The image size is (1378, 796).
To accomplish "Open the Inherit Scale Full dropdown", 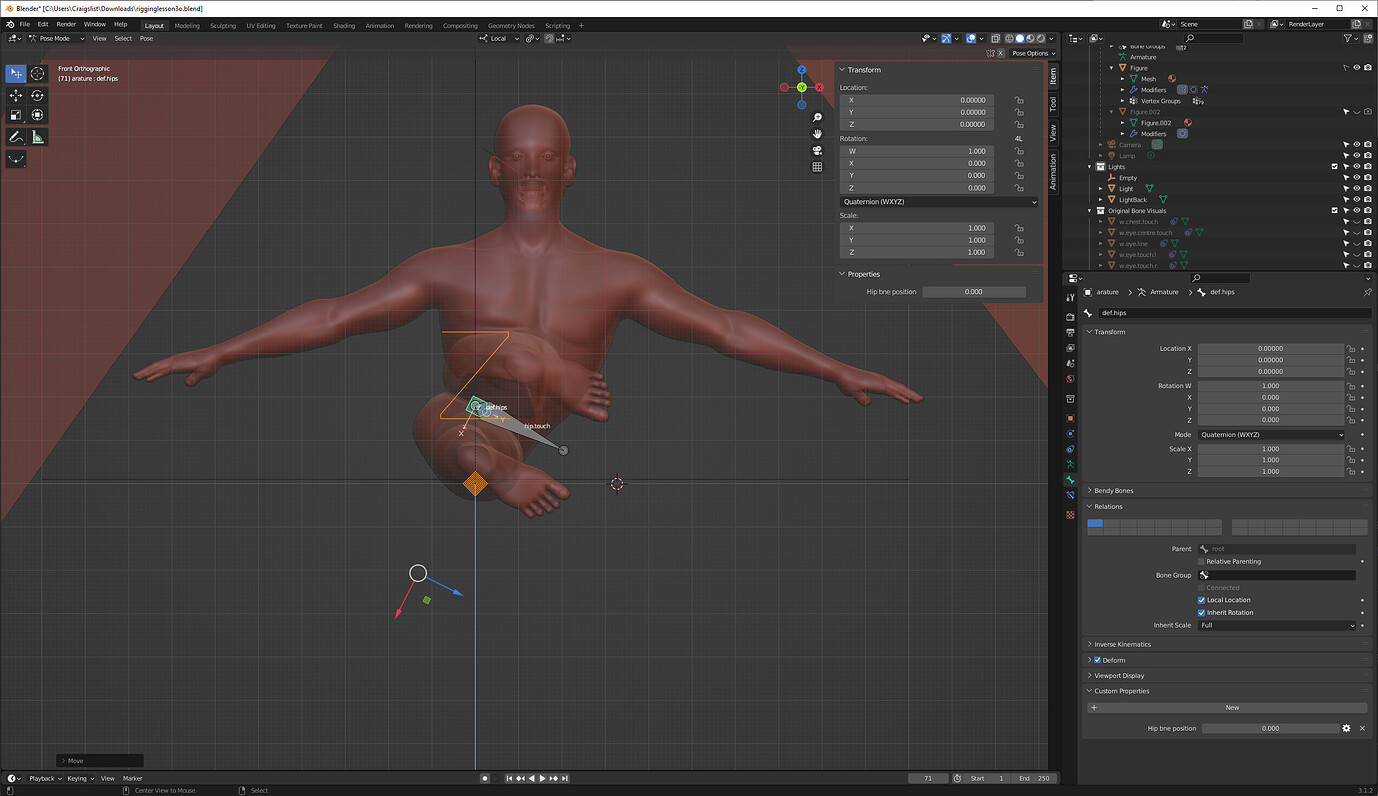I will click(1277, 625).
